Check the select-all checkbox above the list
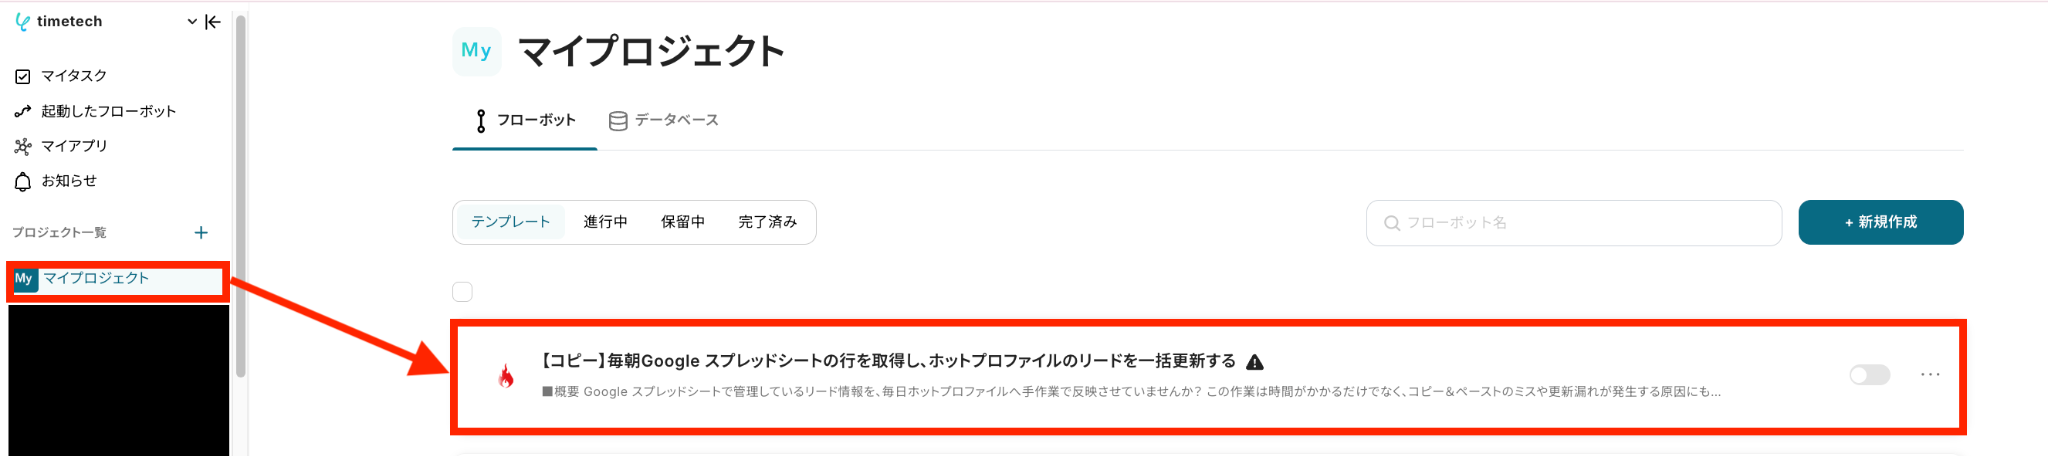 click(462, 292)
